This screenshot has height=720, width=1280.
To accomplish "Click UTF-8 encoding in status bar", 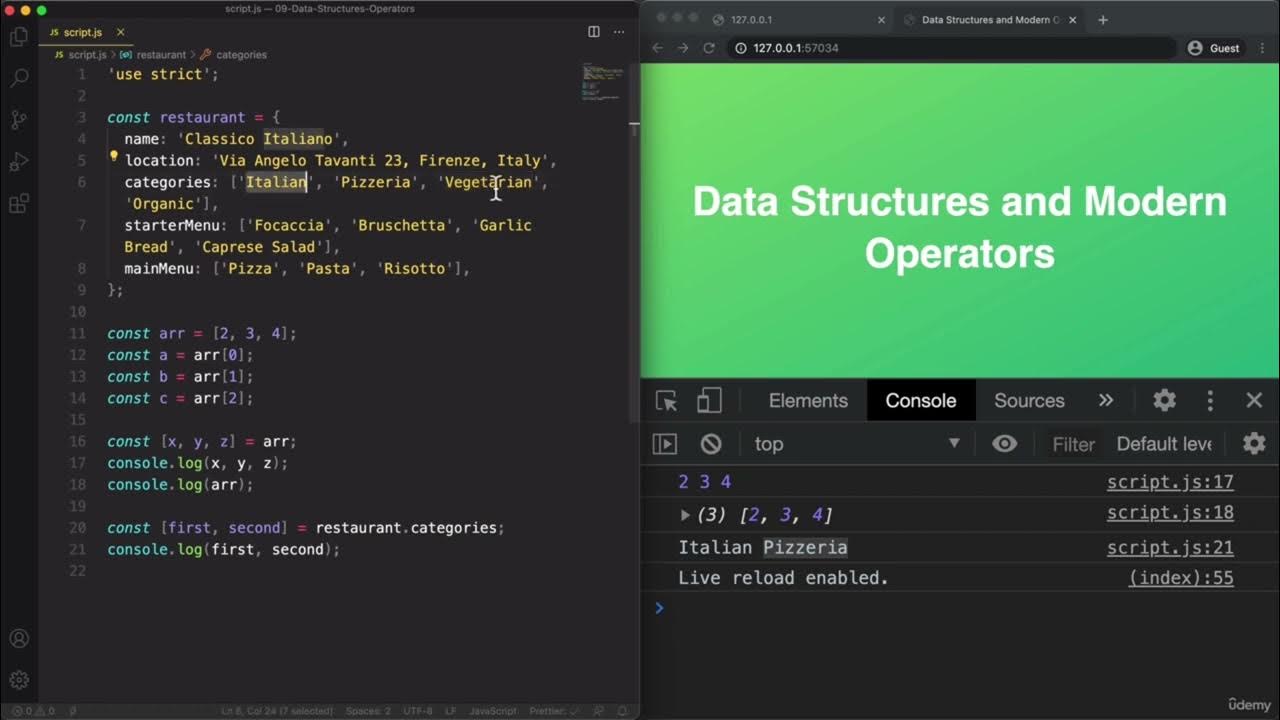I will tap(418, 711).
